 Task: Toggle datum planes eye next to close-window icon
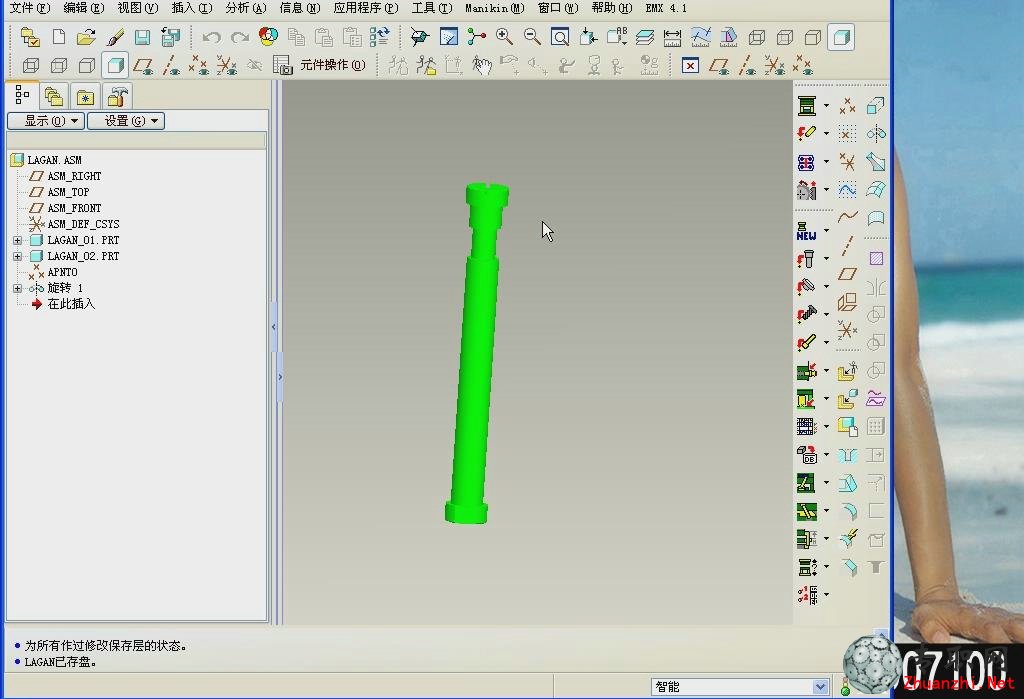click(x=719, y=65)
